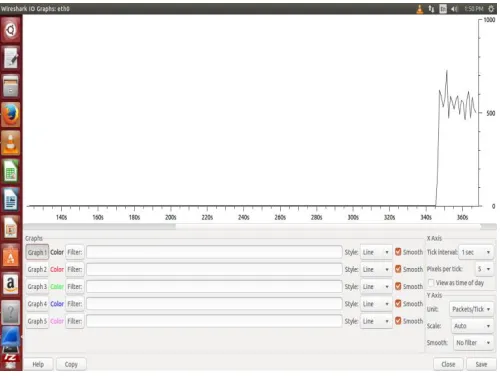Viewport: 500px width, 380px height.
Task: Click the Help button
Action: [38, 364]
